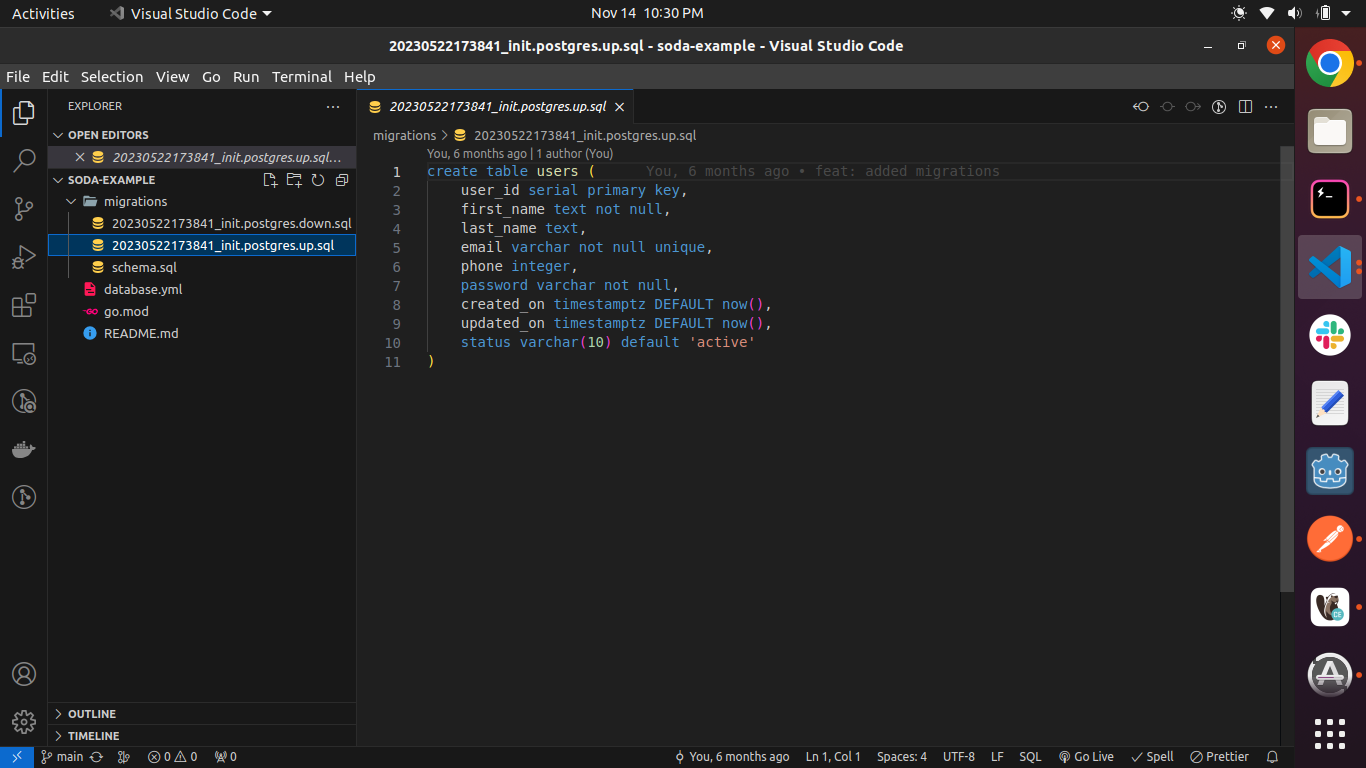1366x768 pixels.
Task: Open init.postgres.down.sql in the file tree
Action: click(202, 223)
